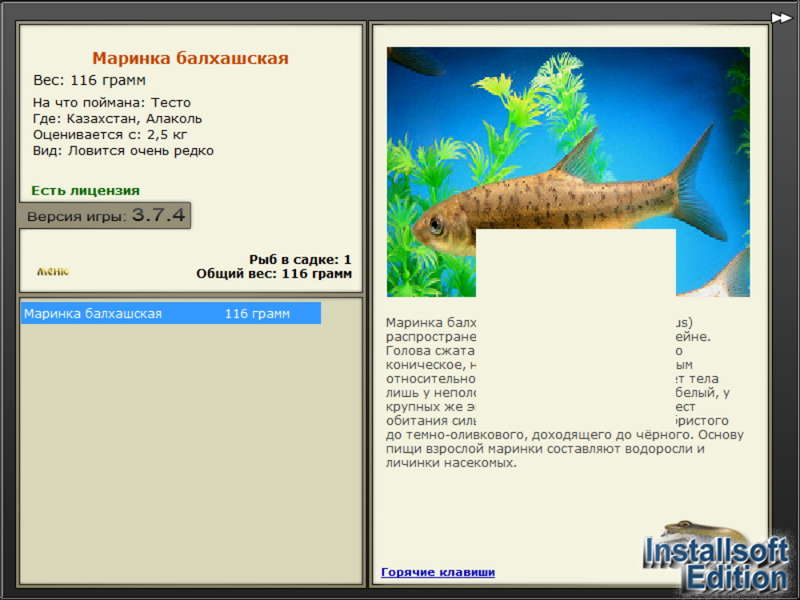This screenshot has height=600, width=800.
Task: Click the Общий вес: 116 грамм total
Action: [274, 273]
